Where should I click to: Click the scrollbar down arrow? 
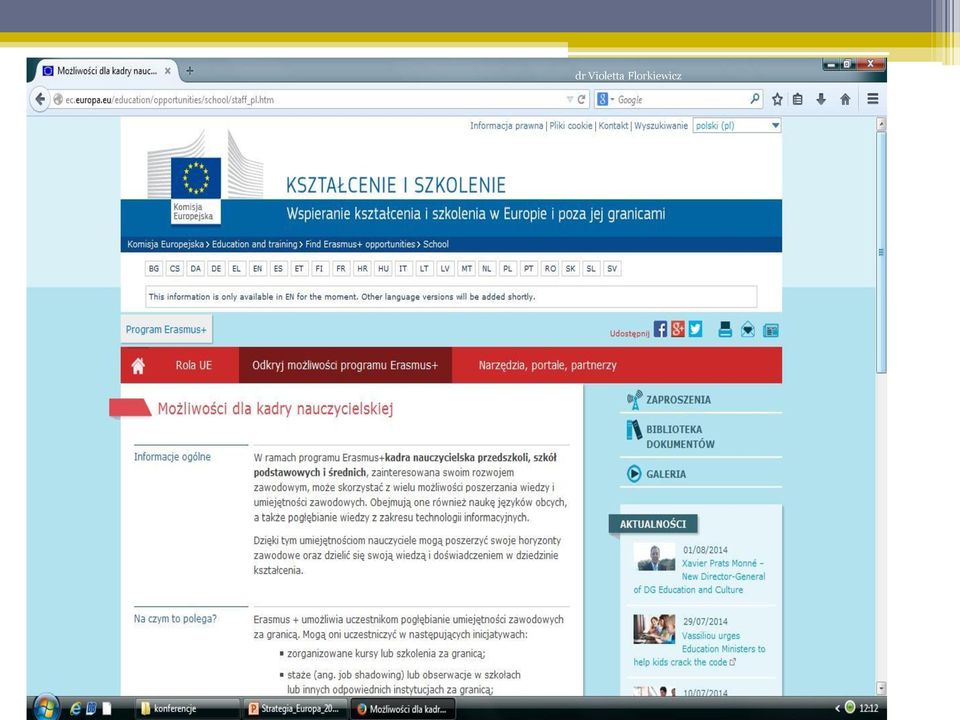point(881,688)
